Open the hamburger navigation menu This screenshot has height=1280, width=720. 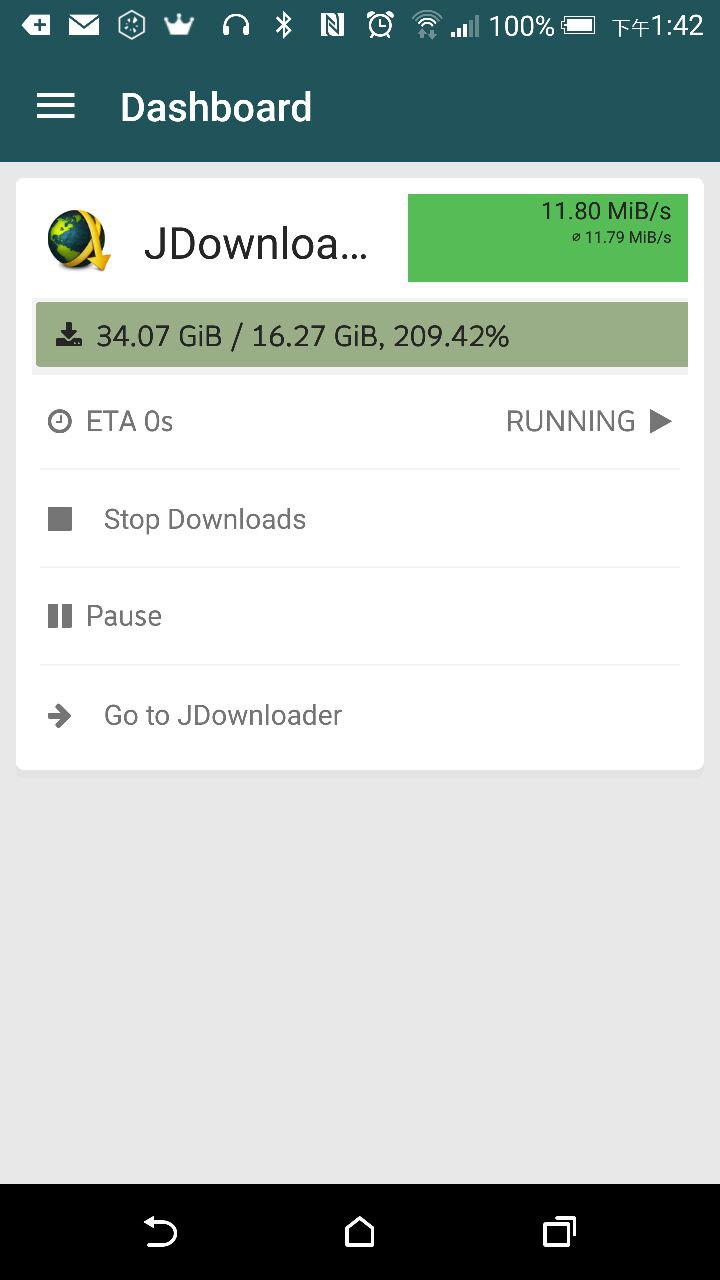click(x=56, y=107)
